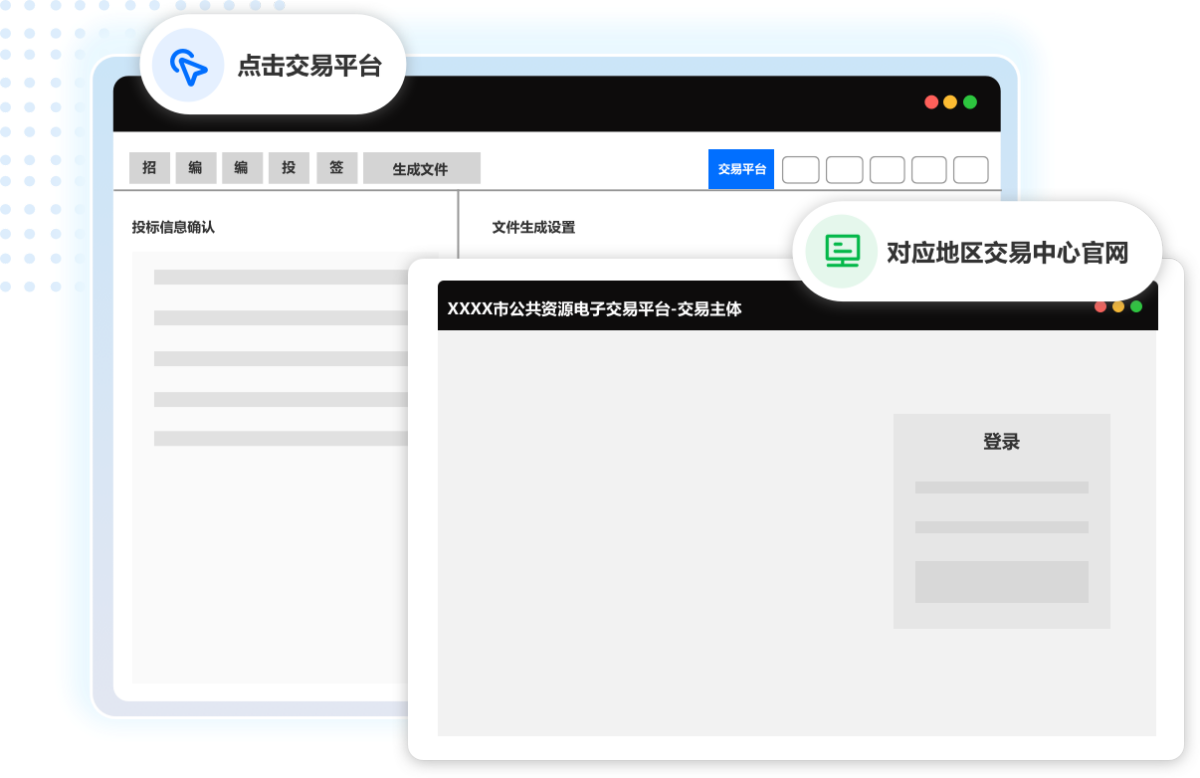
Task: Click the green monitor icon in the callout bubble
Action: (843, 251)
